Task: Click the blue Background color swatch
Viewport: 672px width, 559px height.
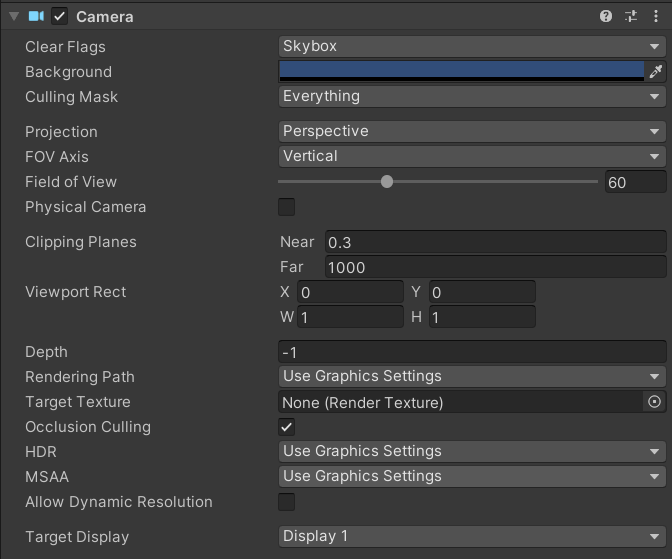Action: click(461, 71)
